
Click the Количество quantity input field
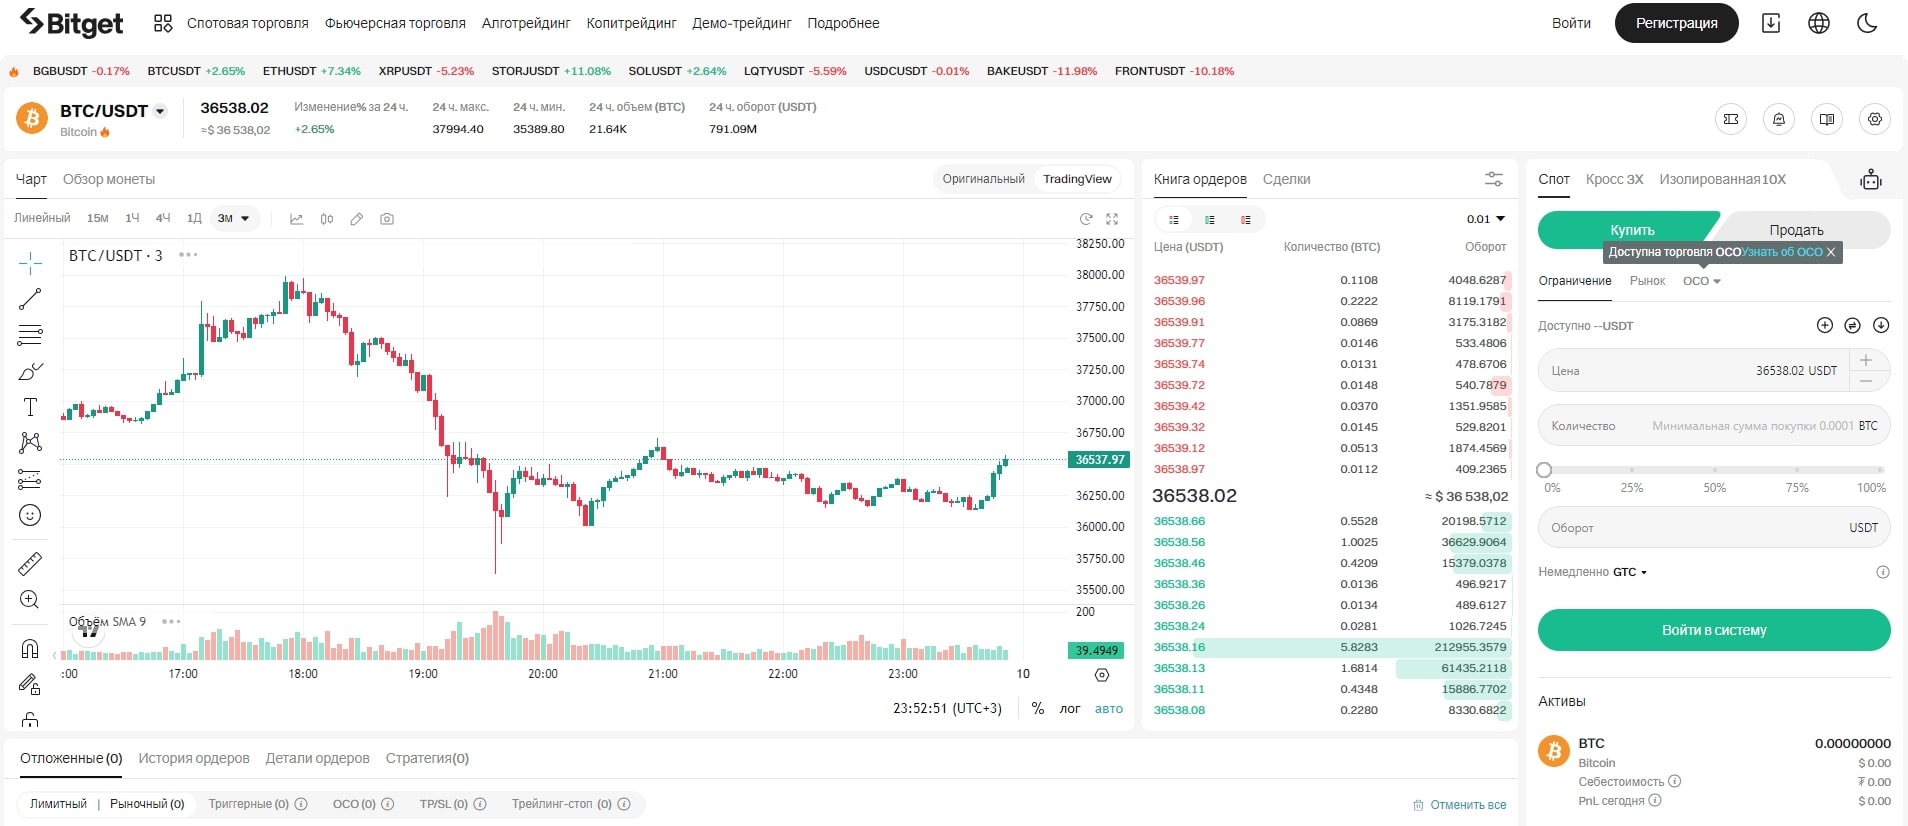pyautogui.click(x=1714, y=426)
